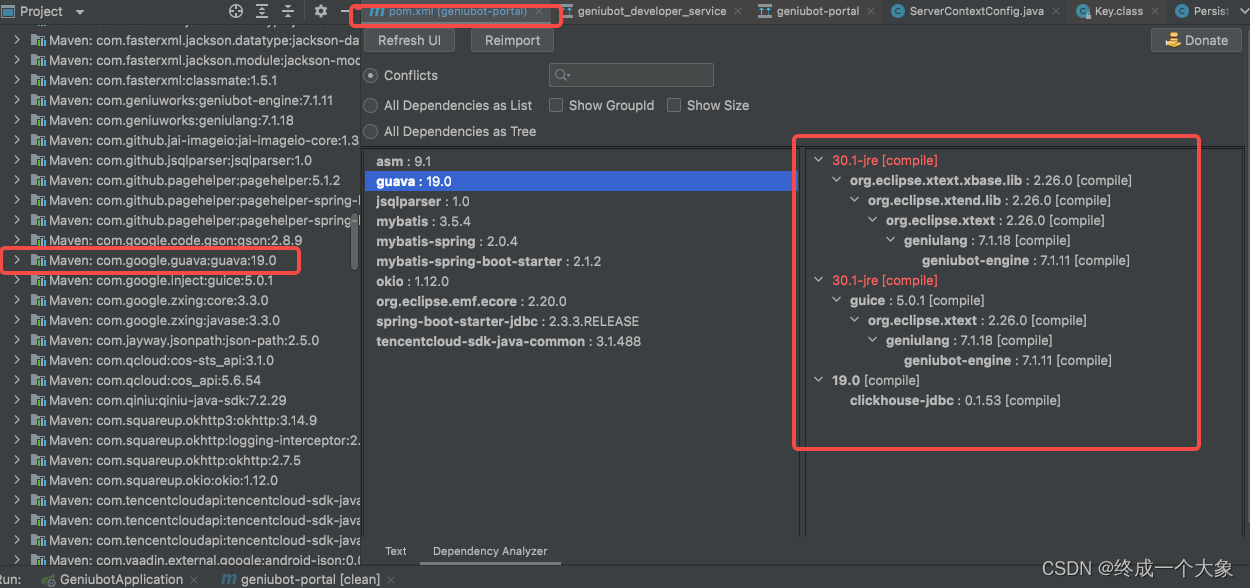Collapse the 19.0 [compile] node
Screen dimensions: 1250x588
pyautogui.click(x=820, y=380)
